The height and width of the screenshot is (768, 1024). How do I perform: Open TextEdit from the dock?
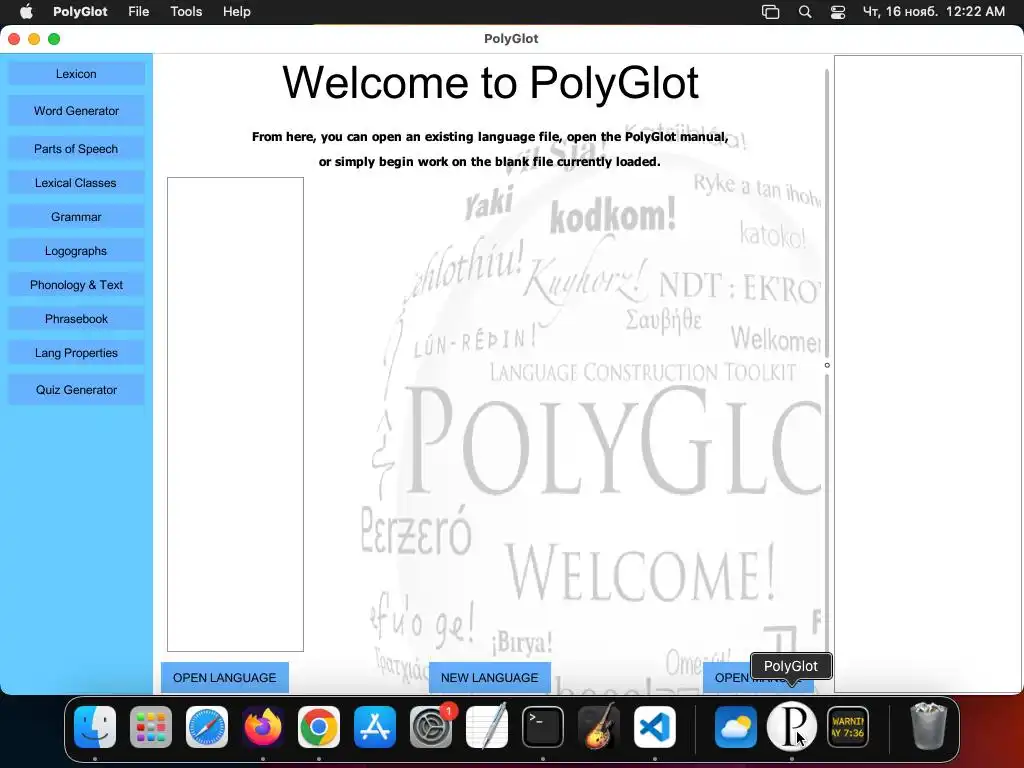click(487, 727)
